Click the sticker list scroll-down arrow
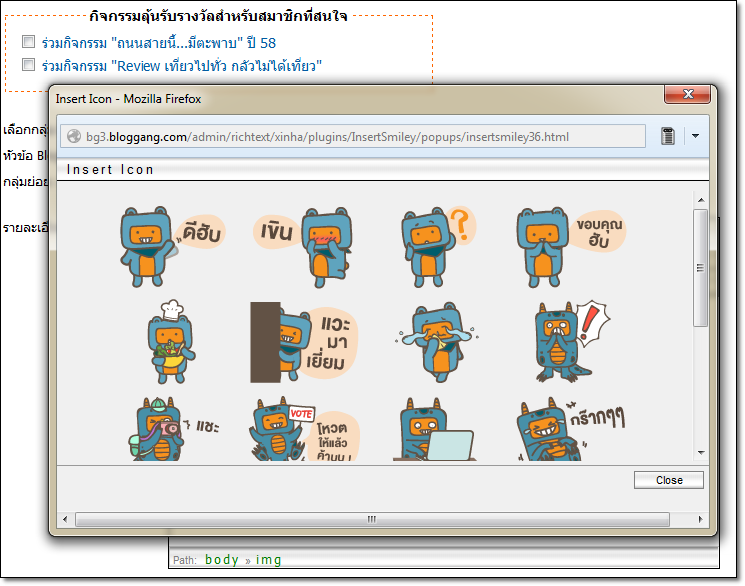Viewport: 745px width, 586px height. click(x=701, y=453)
